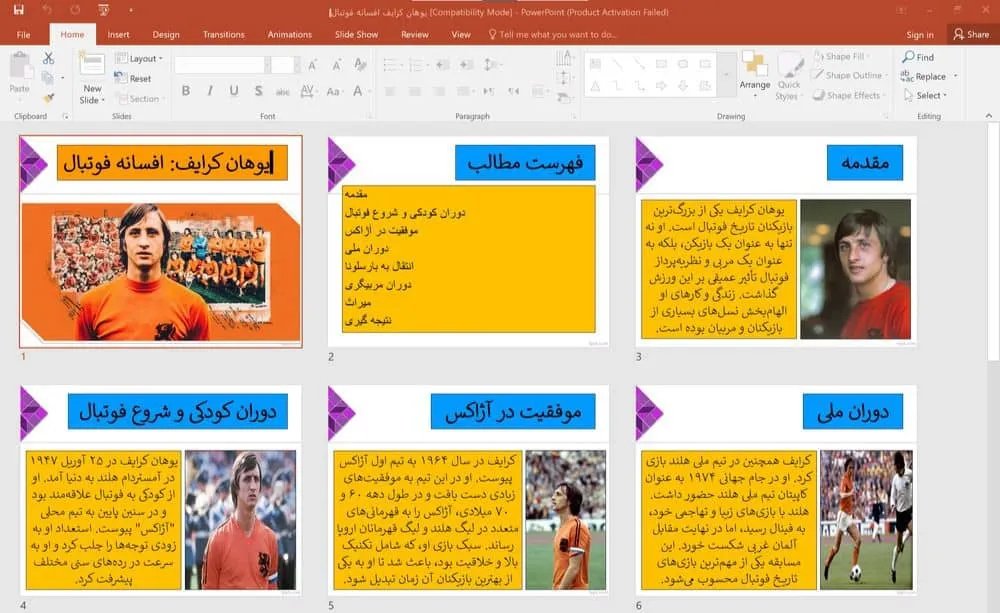Click Reset in Slides group
1000x613 pixels.
pyautogui.click(x=133, y=78)
